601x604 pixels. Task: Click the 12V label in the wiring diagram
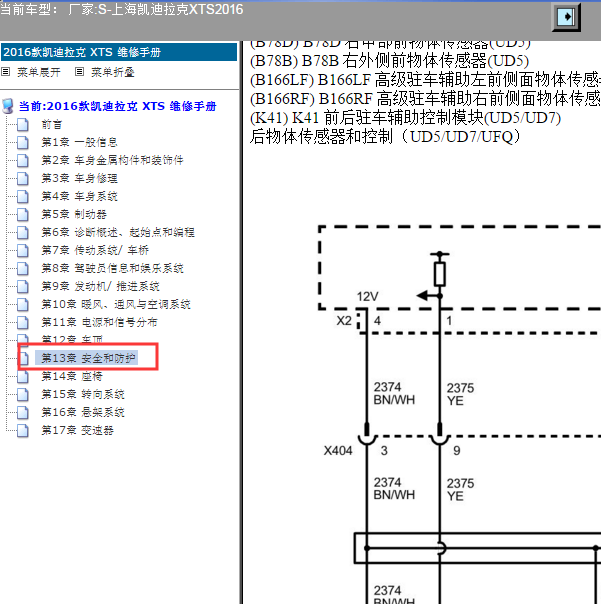tap(367, 297)
